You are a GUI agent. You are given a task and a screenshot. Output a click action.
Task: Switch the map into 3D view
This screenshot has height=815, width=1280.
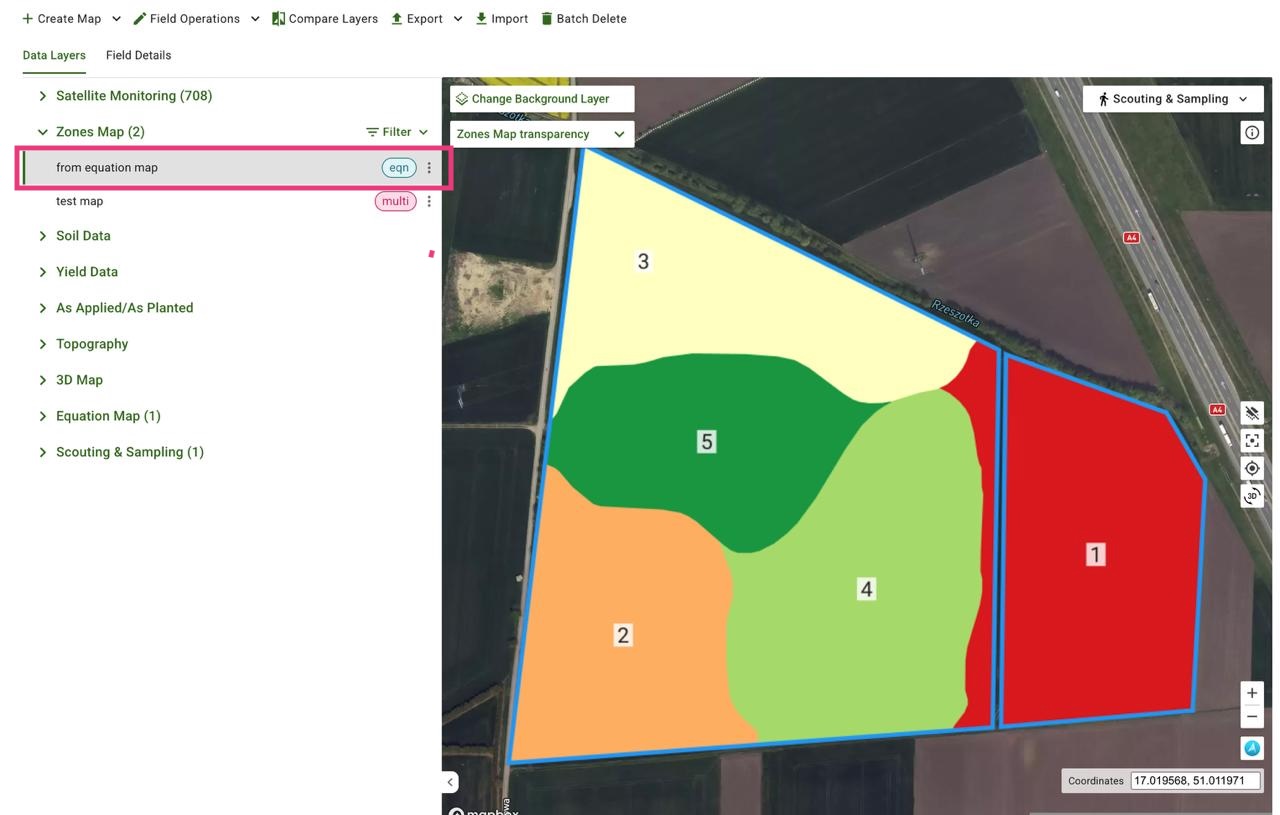pos(1251,495)
